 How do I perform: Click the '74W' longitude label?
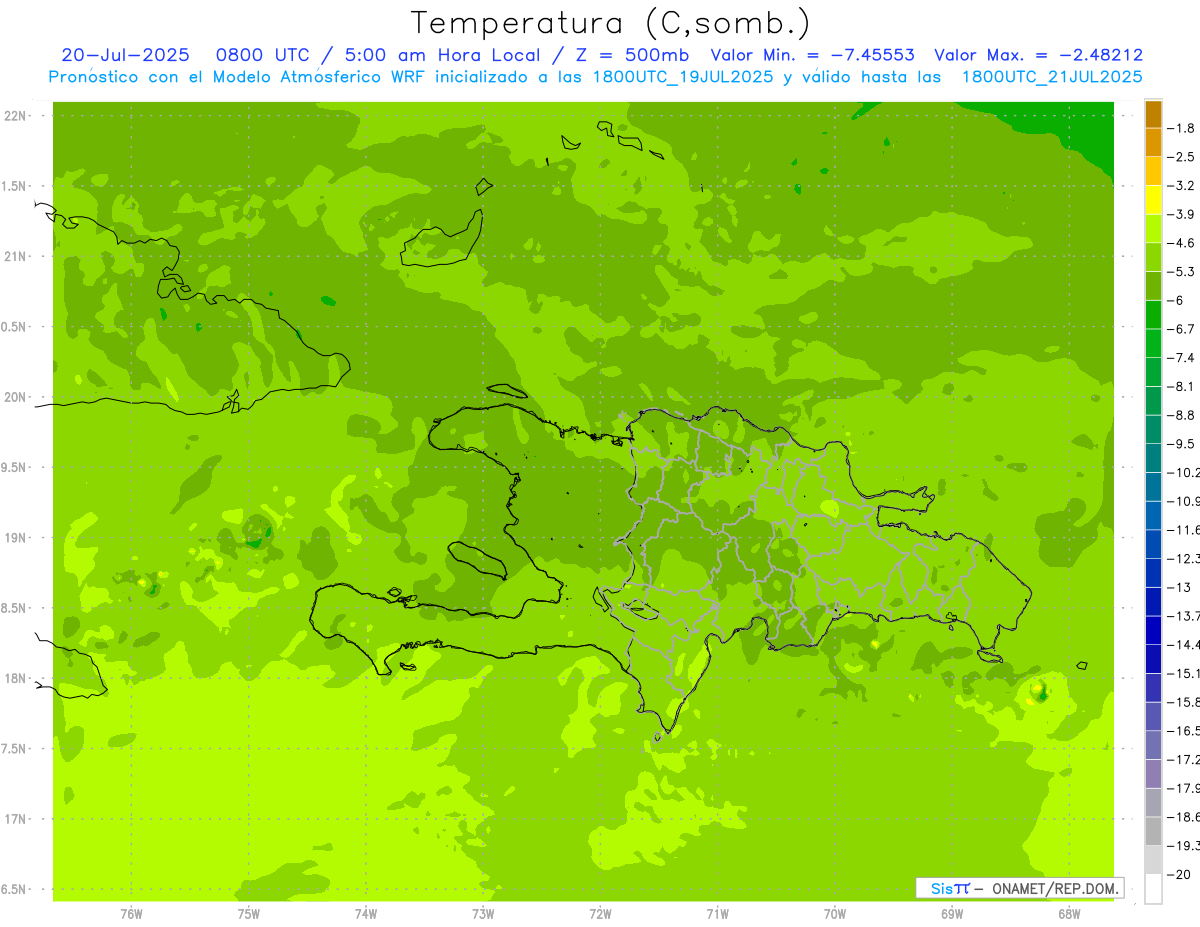(365, 913)
